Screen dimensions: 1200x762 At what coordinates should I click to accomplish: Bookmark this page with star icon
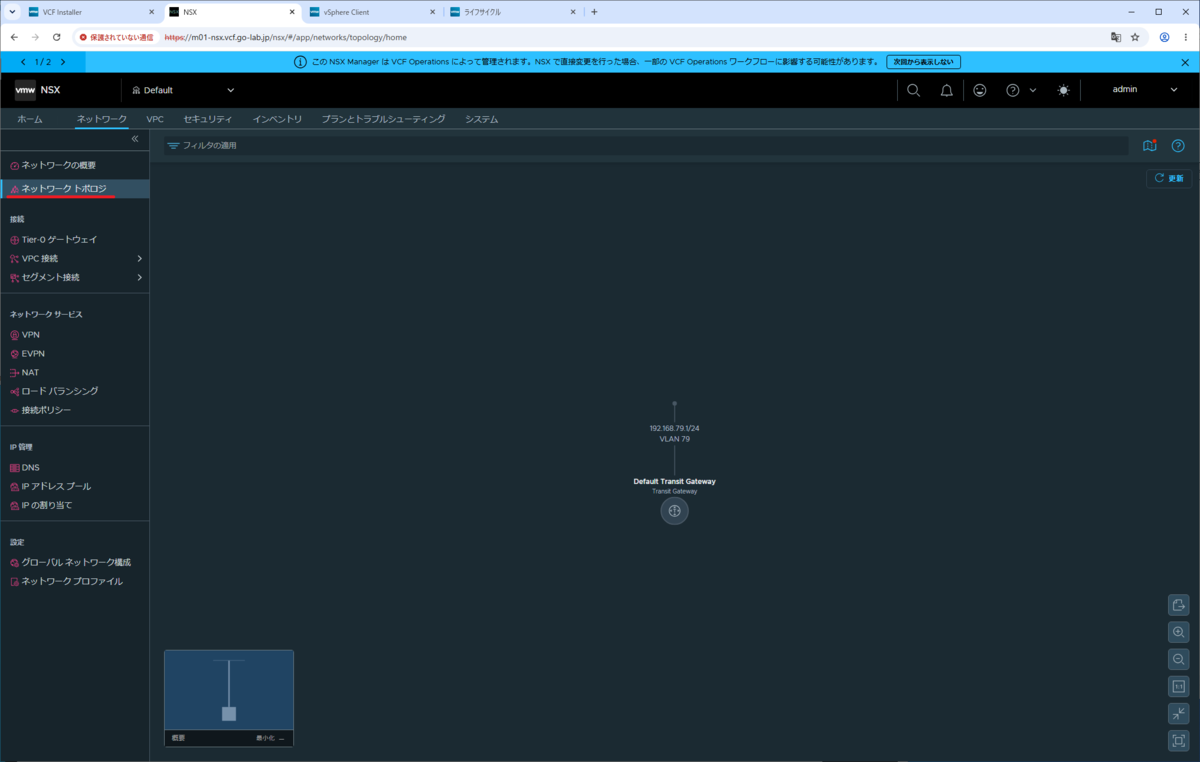(x=1135, y=37)
